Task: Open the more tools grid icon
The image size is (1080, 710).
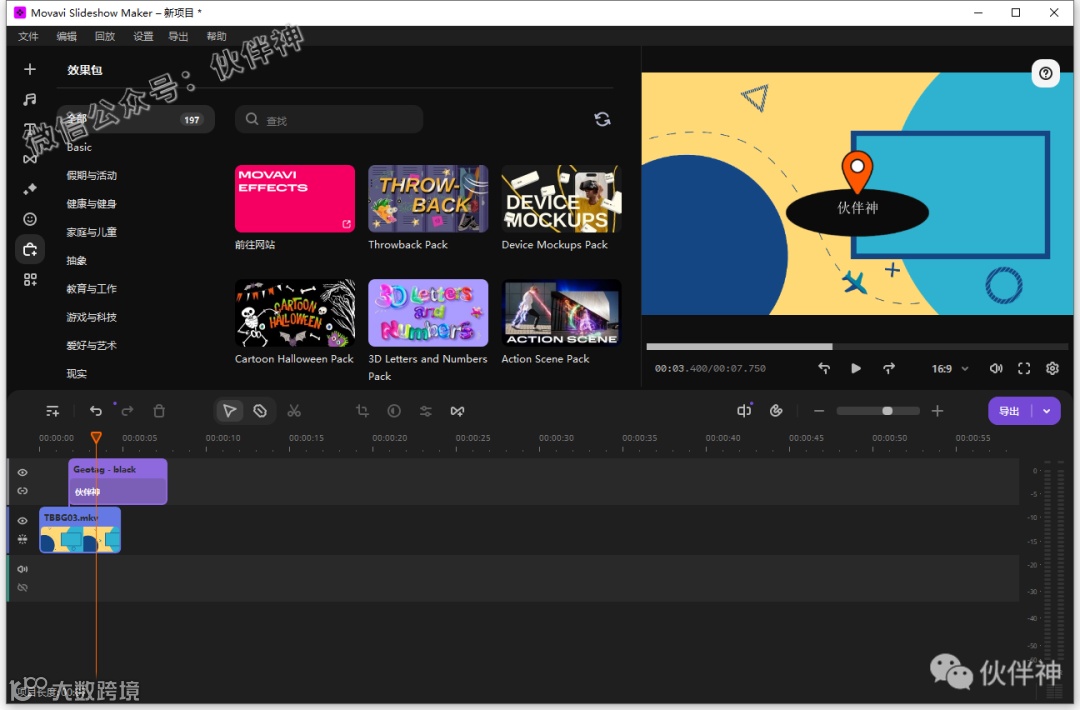Action: (30, 280)
